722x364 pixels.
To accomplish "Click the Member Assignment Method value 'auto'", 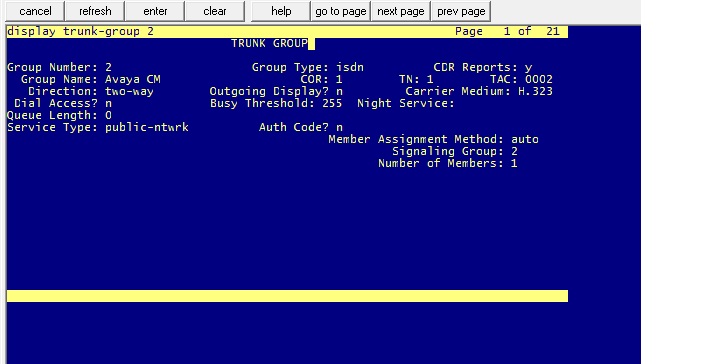I will pos(525,139).
